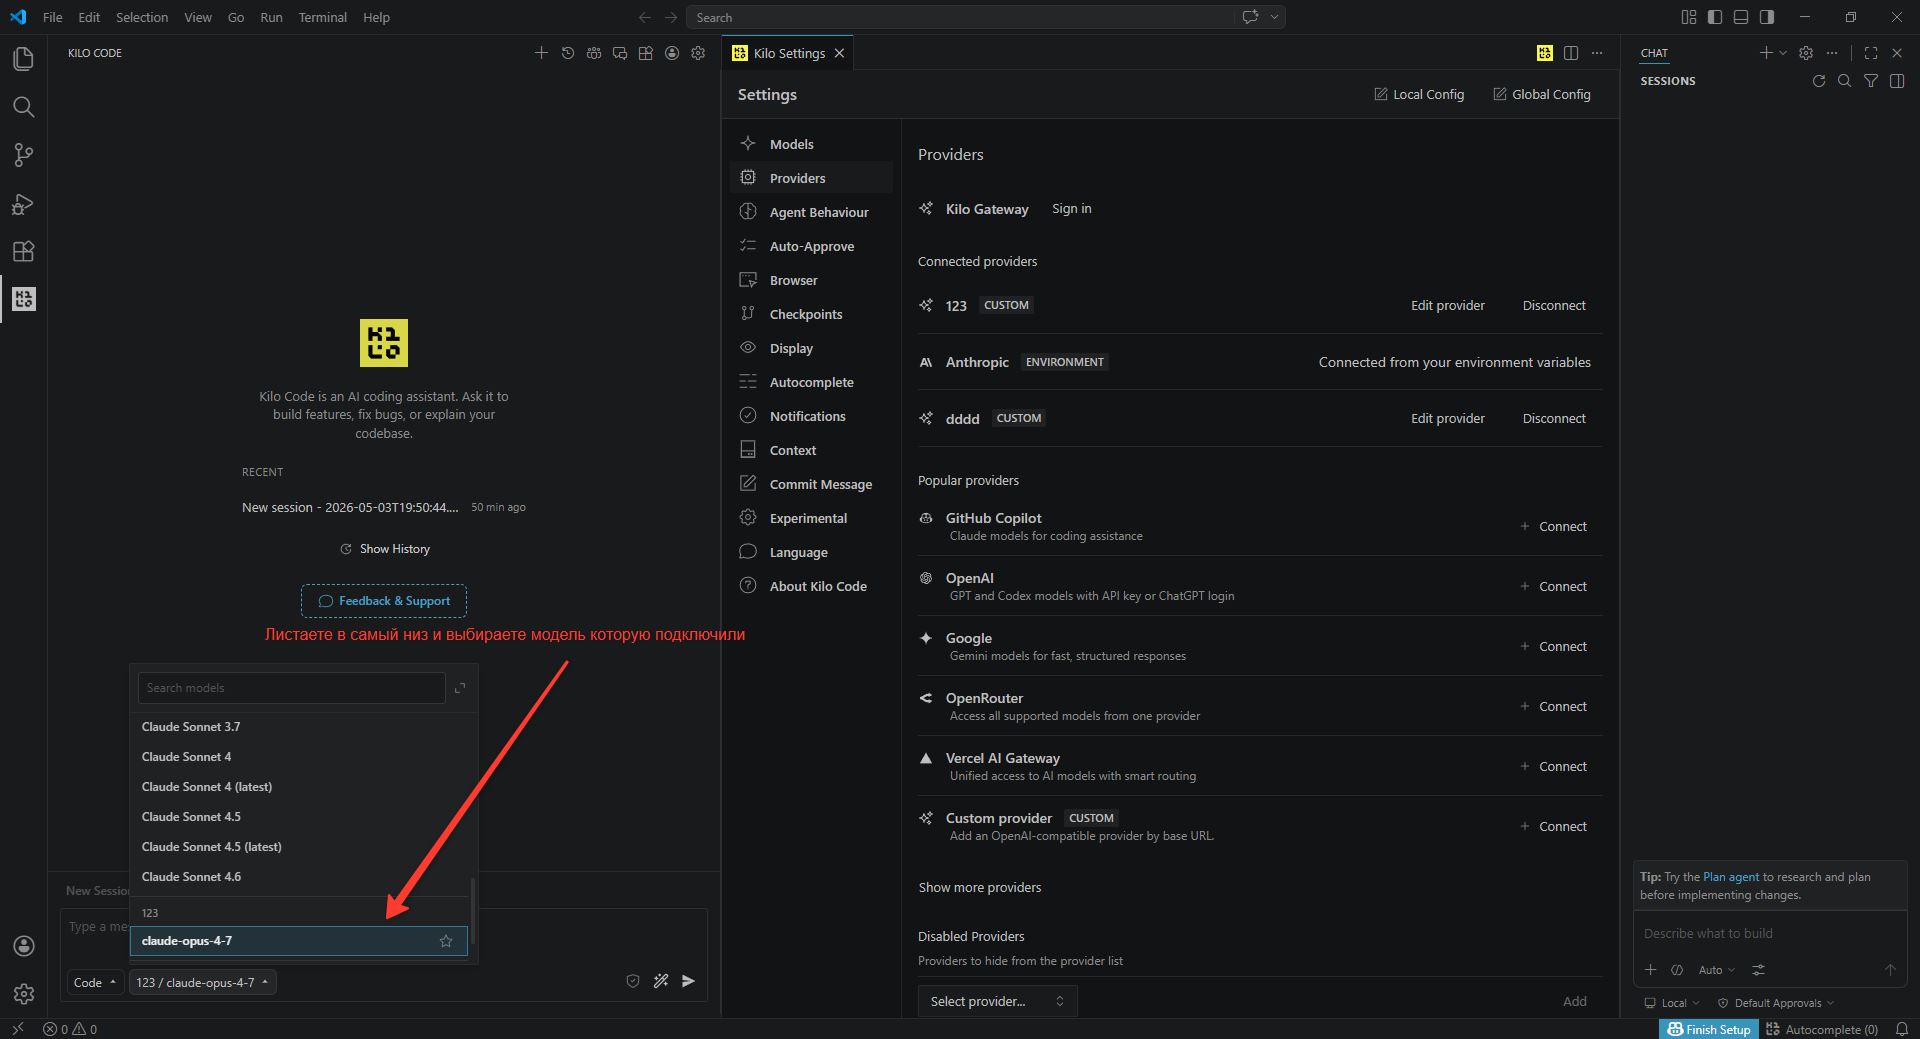This screenshot has width=1920, height=1039.
Task: Select the Experimental settings section
Action: click(x=811, y=518)
